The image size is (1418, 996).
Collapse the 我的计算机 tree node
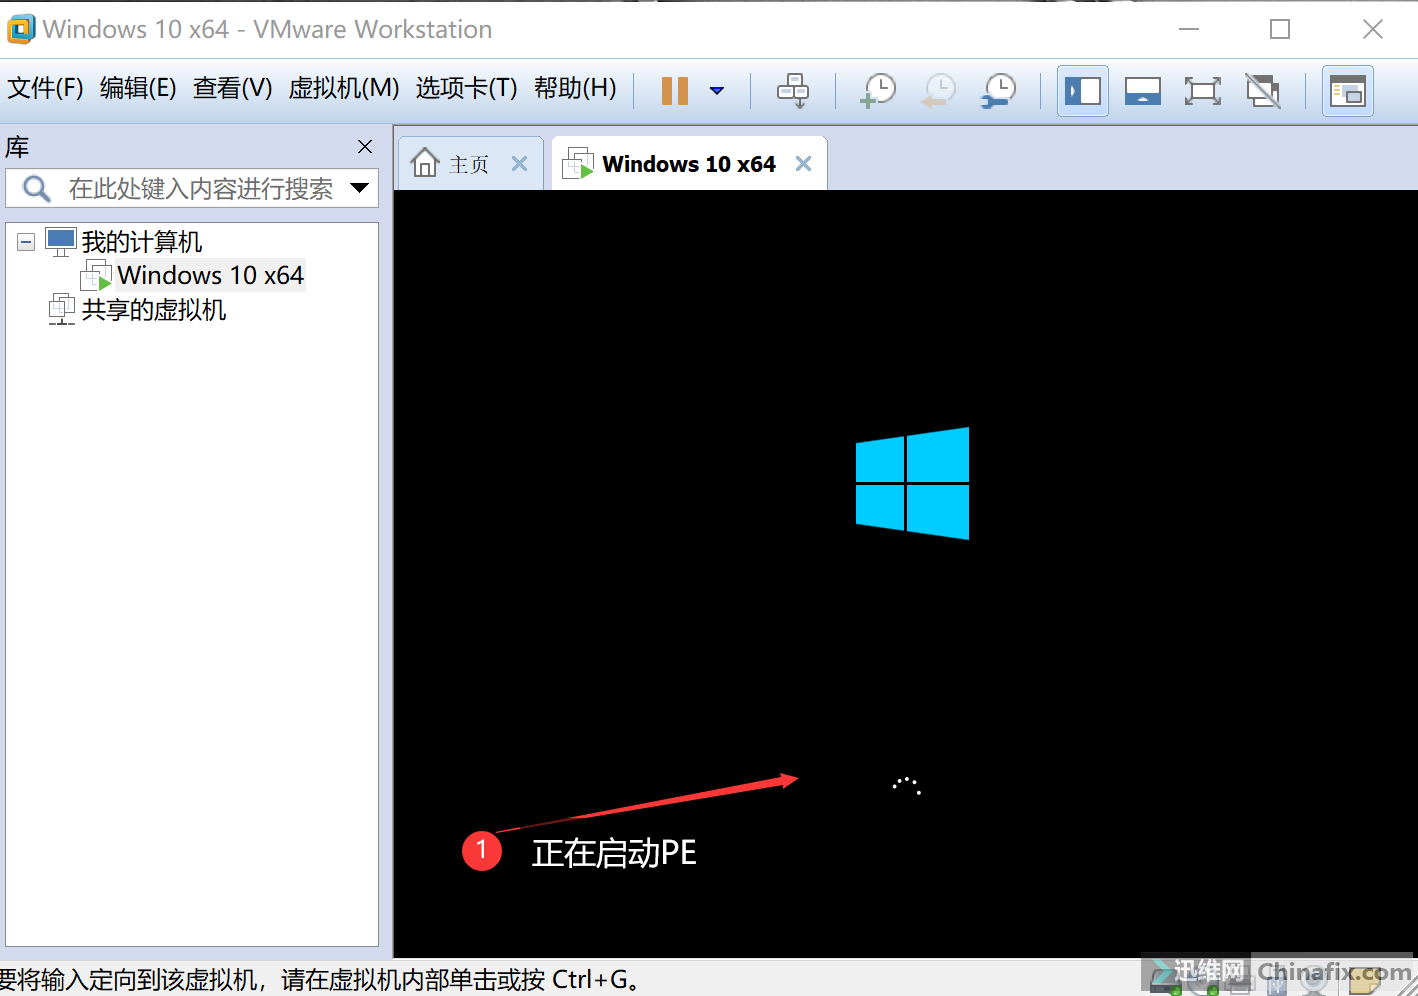pos(26,241)
